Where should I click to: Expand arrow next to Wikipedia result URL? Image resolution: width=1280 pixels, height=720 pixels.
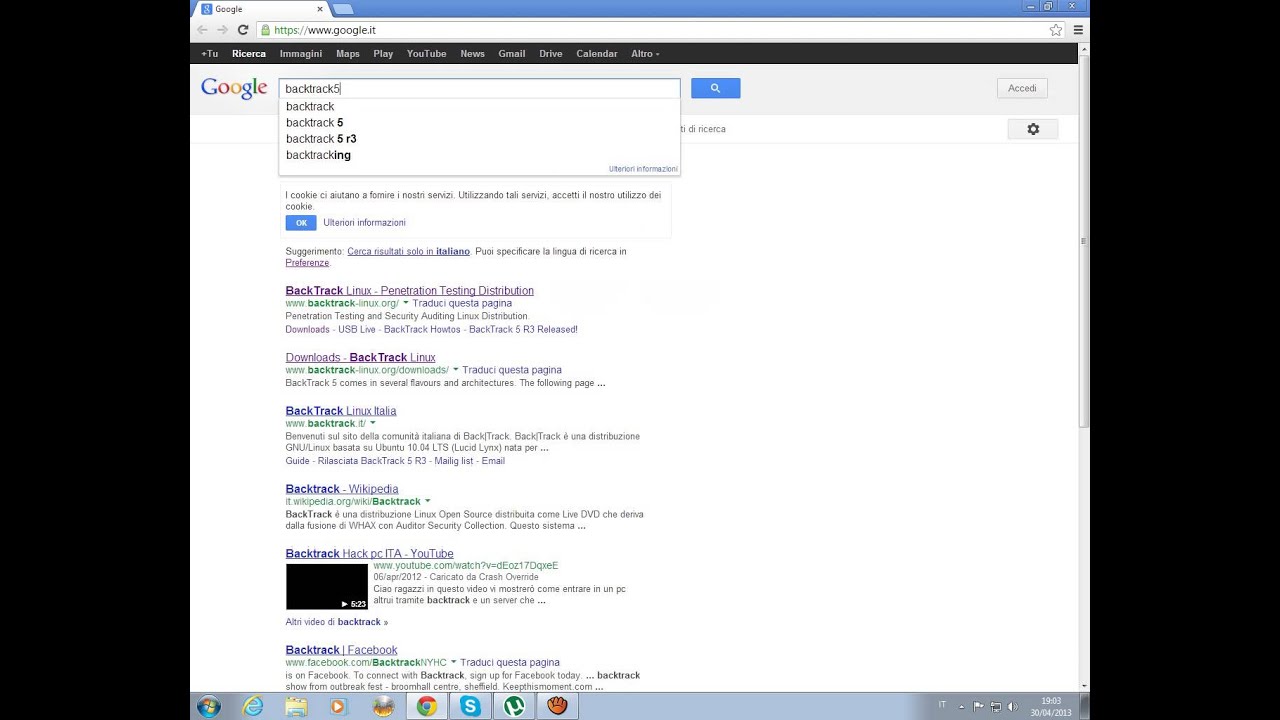coord(427,501)
